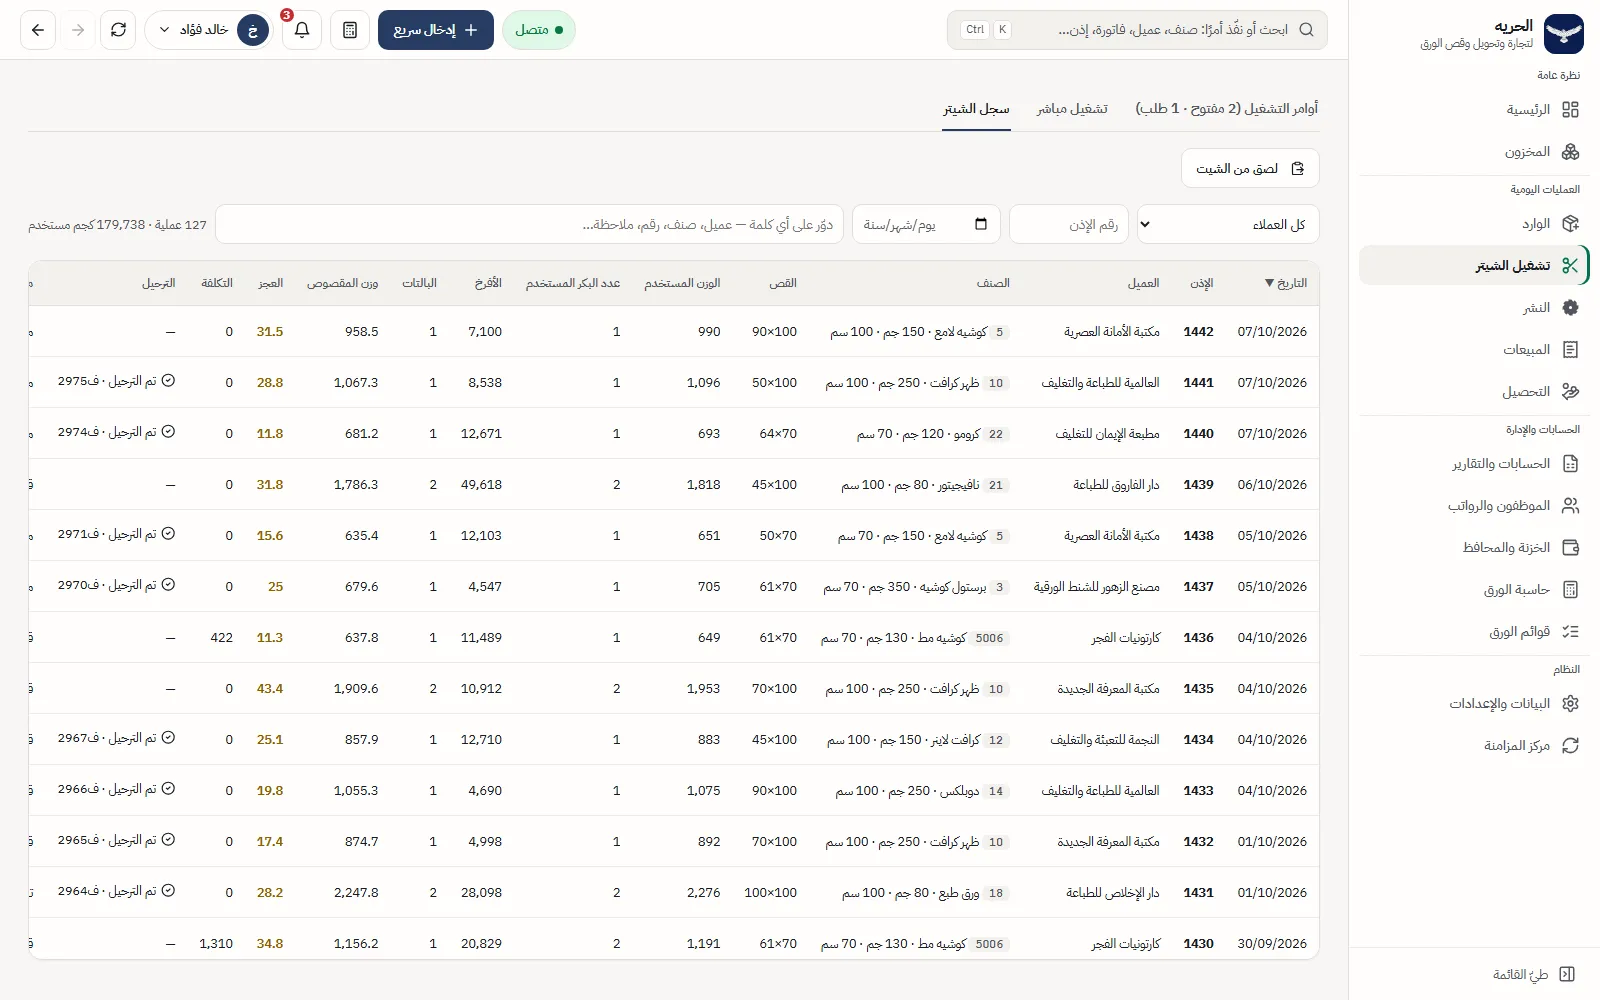Focus the رقم الإذن input field

click(x=1069, y=224)
